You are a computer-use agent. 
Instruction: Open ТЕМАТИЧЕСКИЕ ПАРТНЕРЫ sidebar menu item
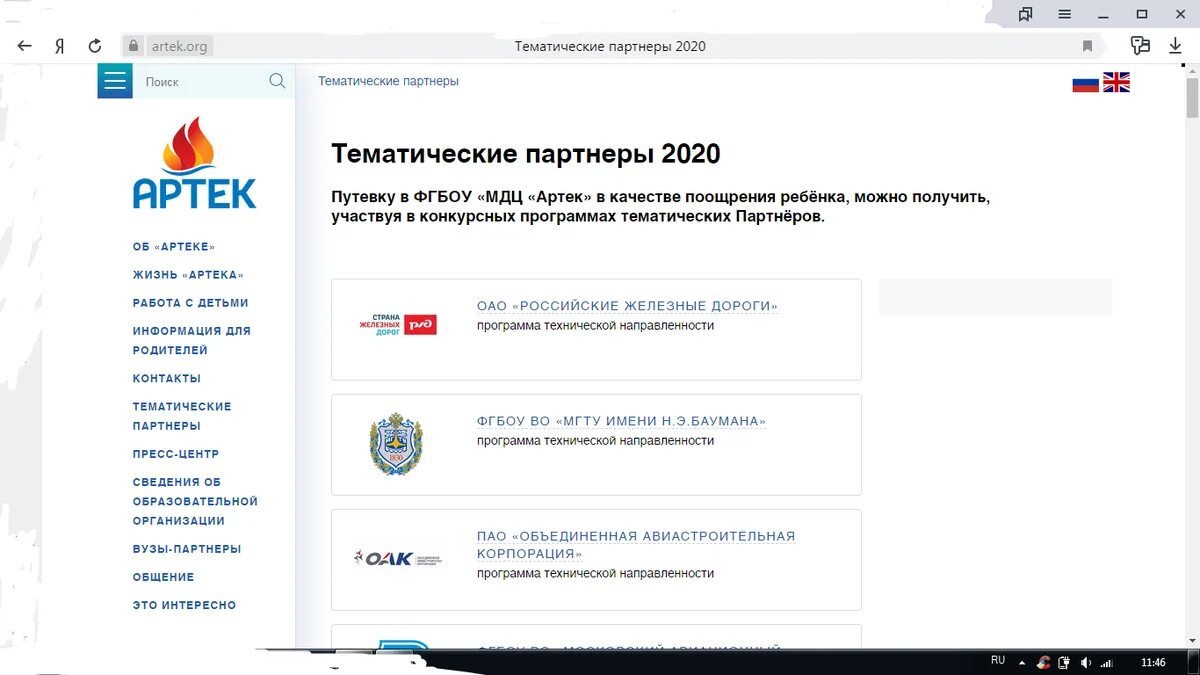tap(182, 416)
